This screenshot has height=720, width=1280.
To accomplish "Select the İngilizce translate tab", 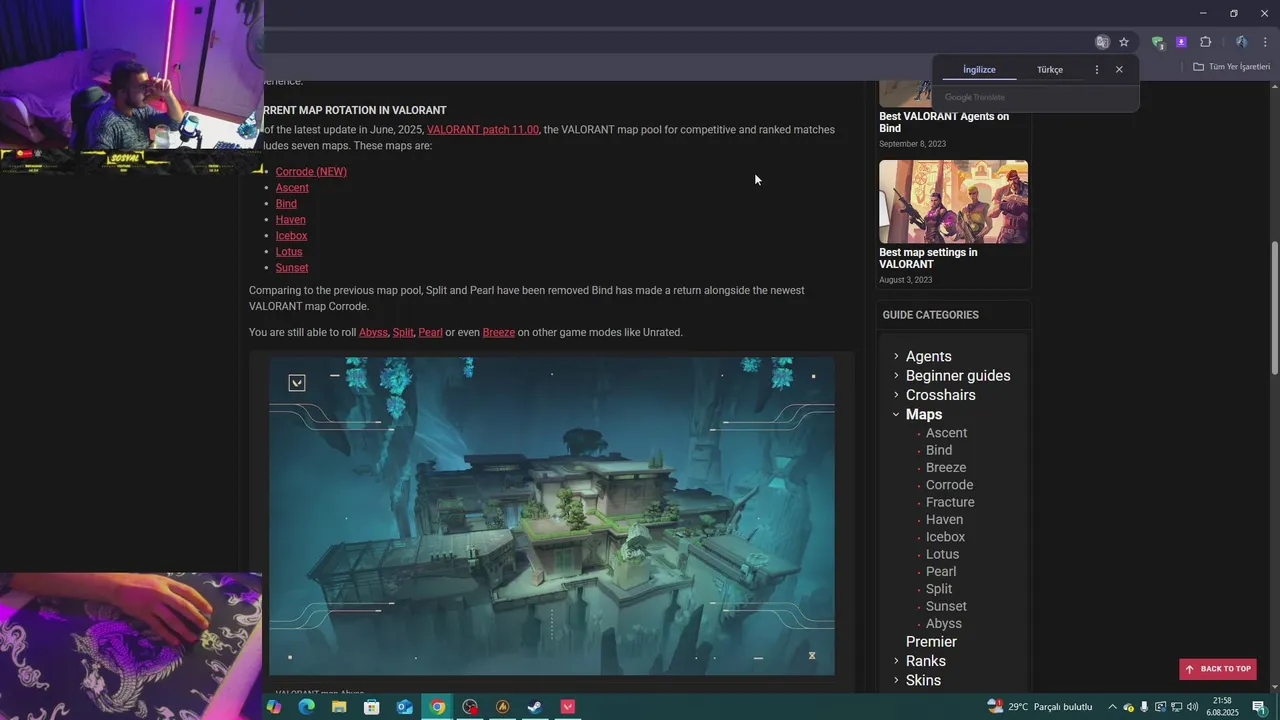I will pos(979,70).
